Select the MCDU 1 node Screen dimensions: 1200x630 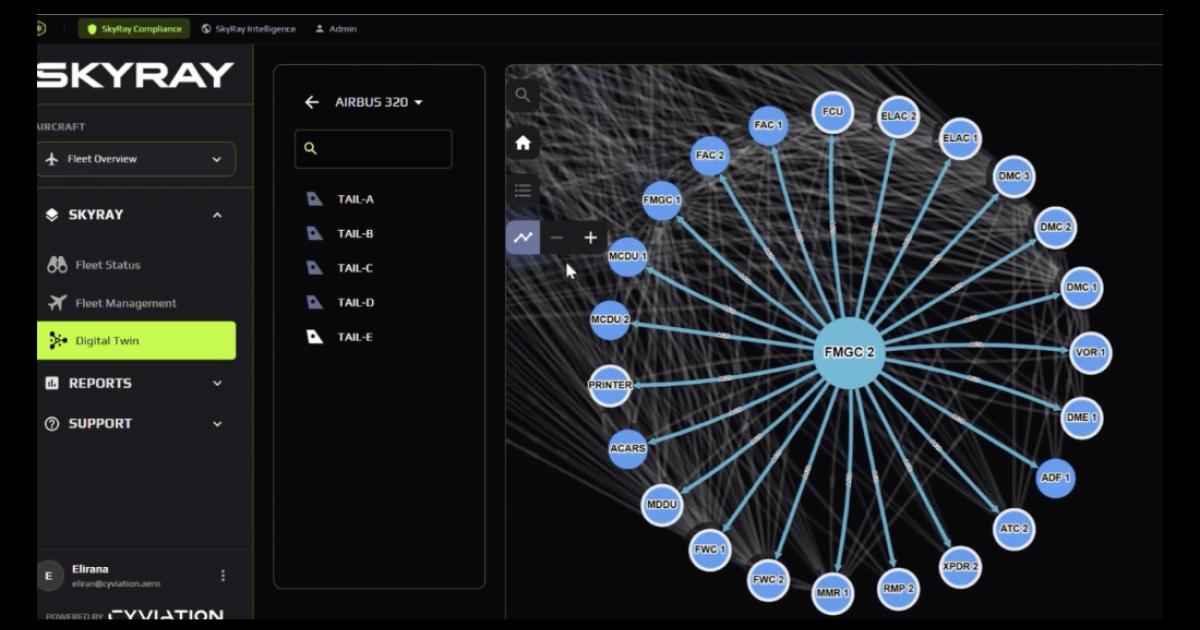[628, 257]
